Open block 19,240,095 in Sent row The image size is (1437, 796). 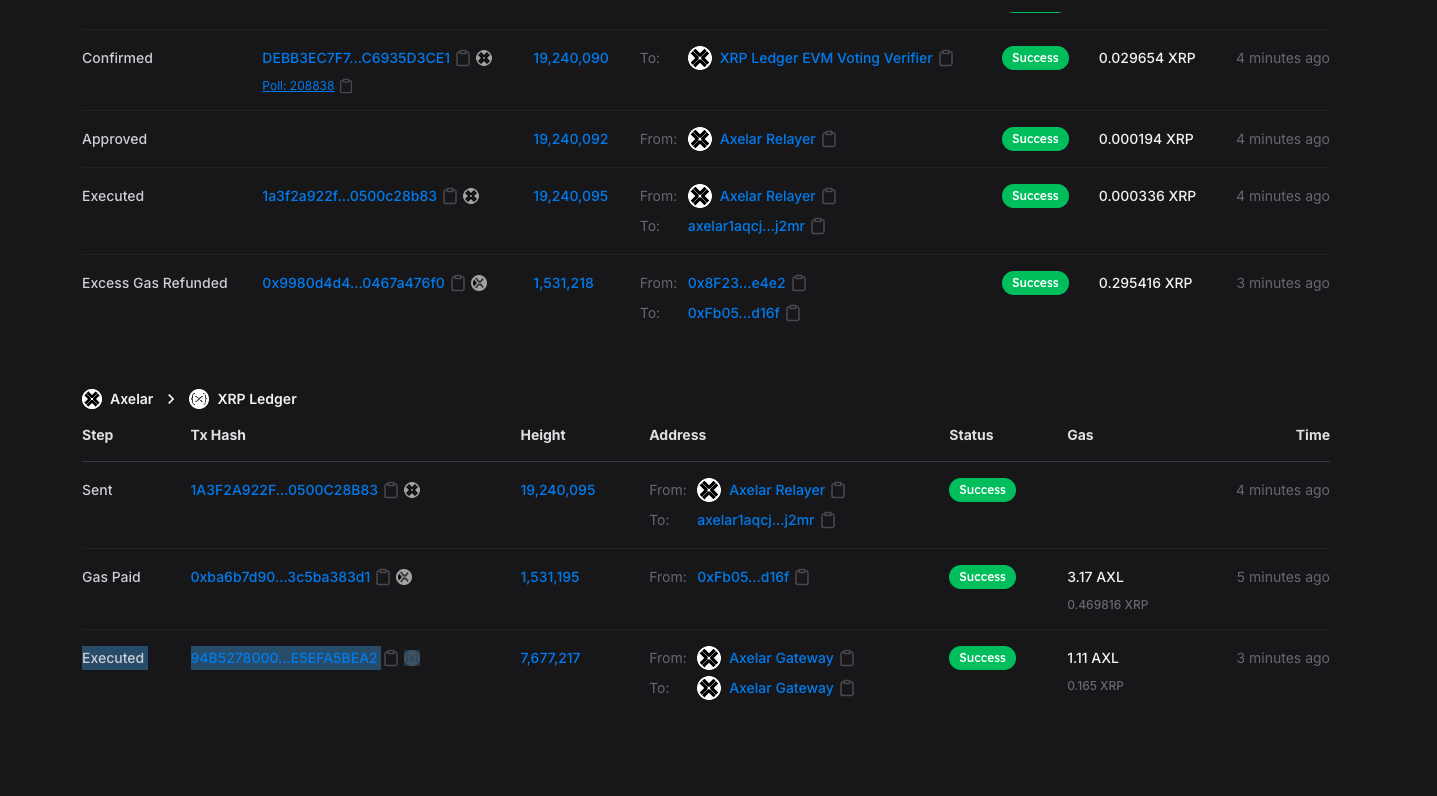click(x=558, y=490)
